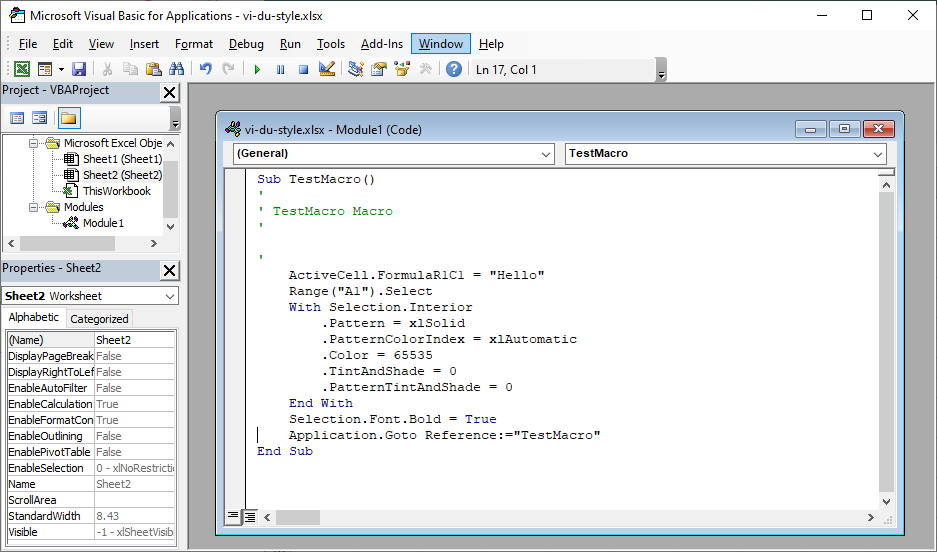This screenshot has height=552, width=937.
Task: Save the workbook with the floppy icon
Action: point(79,69)
